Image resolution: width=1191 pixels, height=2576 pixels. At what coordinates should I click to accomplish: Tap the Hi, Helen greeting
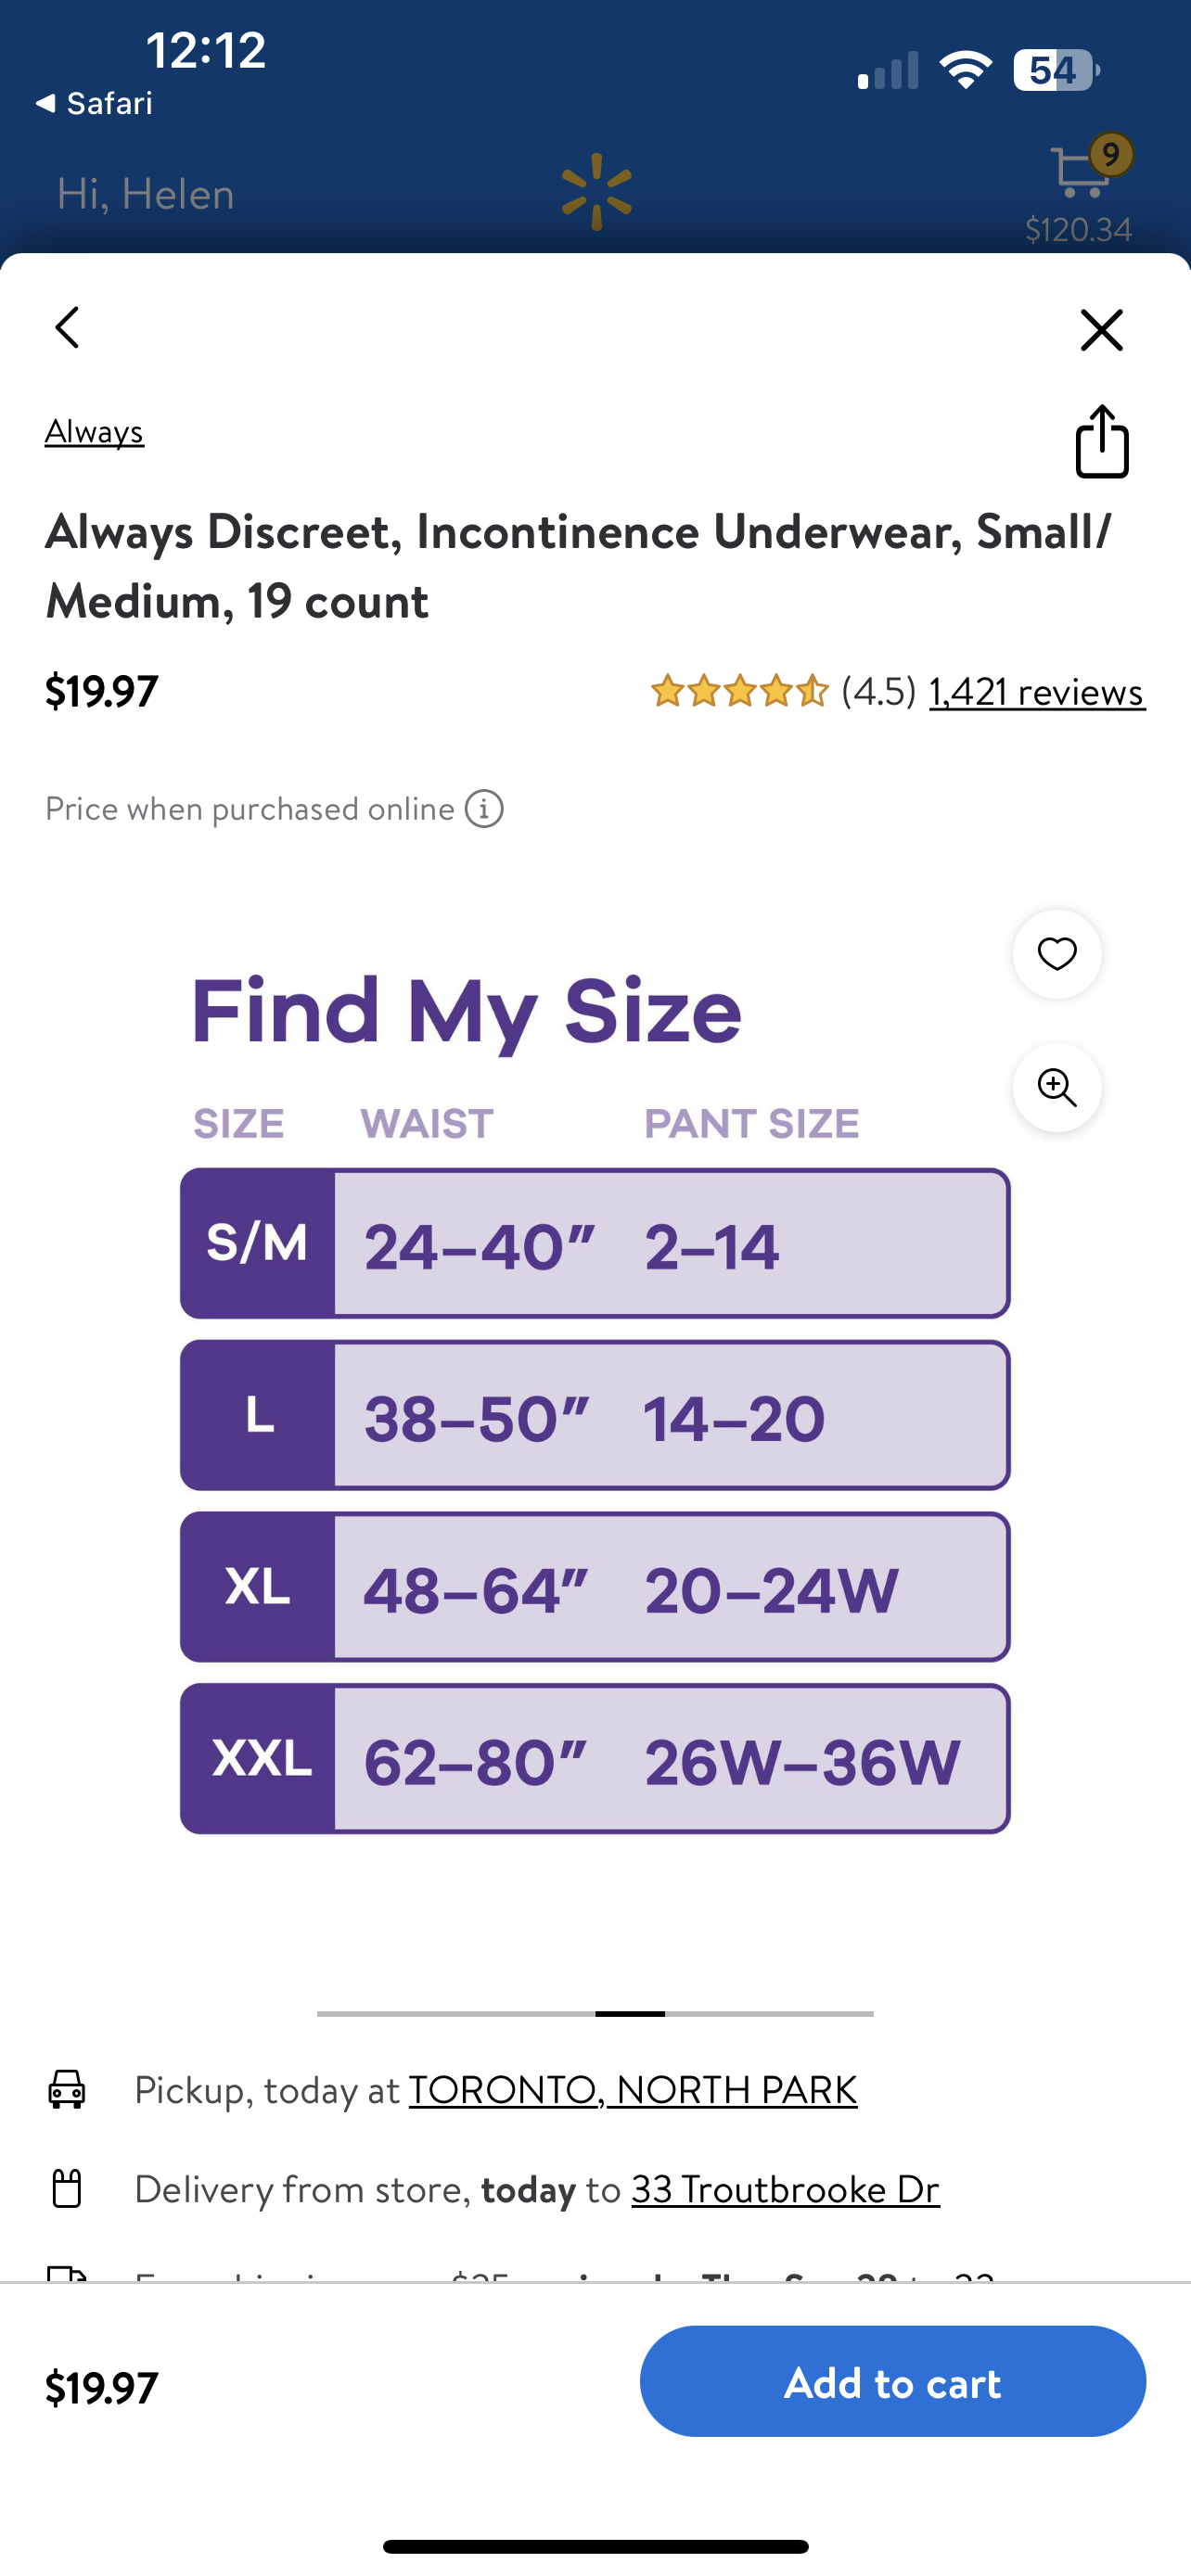point(145,193)
